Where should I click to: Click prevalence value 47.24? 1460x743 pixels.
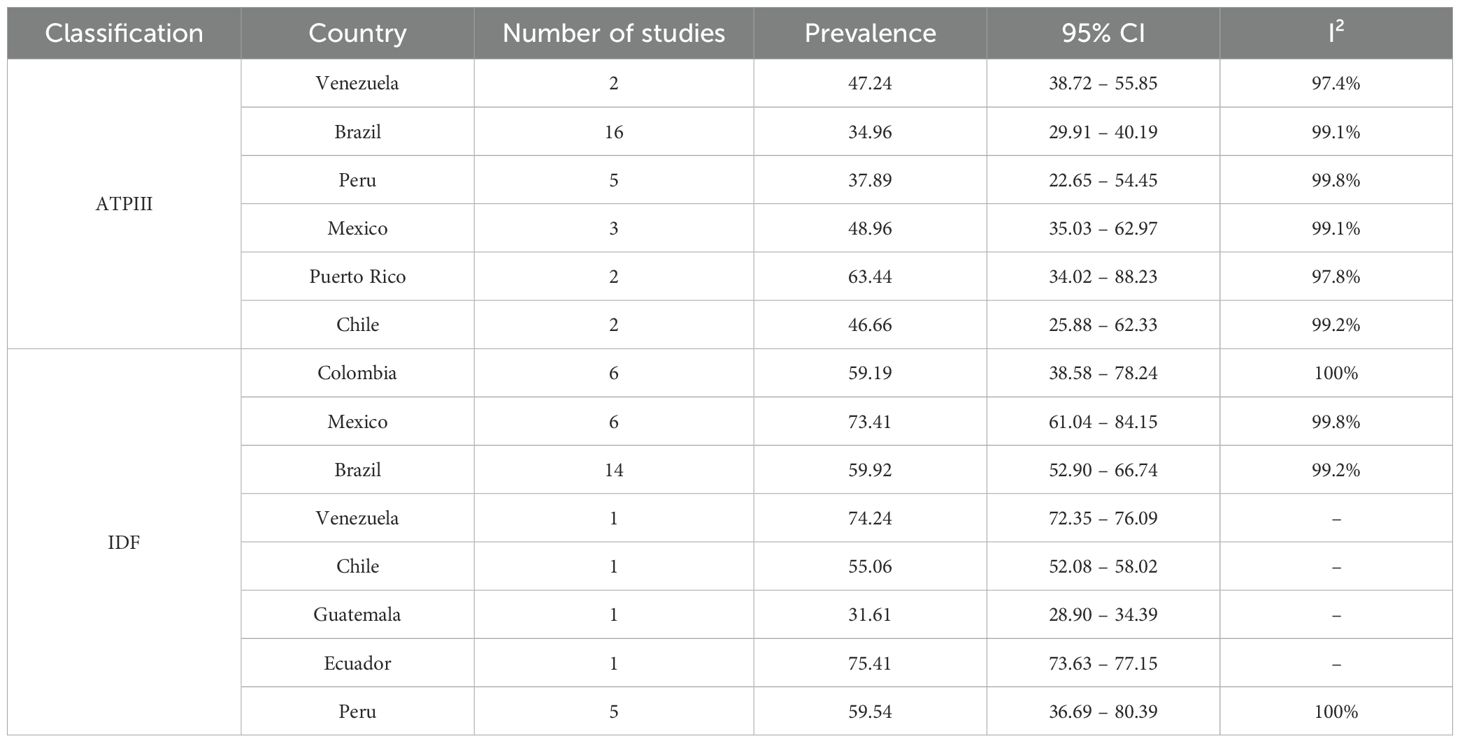870,84
